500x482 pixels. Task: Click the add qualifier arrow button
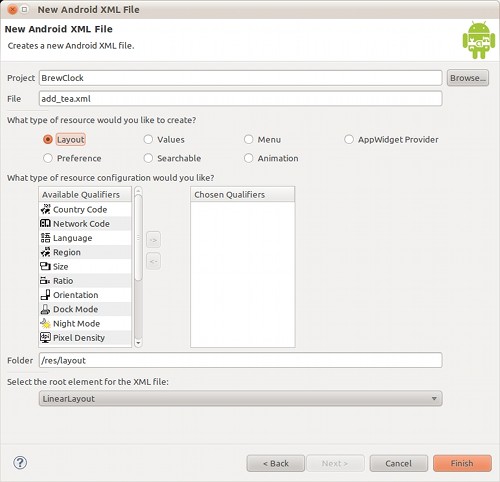pyautogui.click(x=153, y=240)
